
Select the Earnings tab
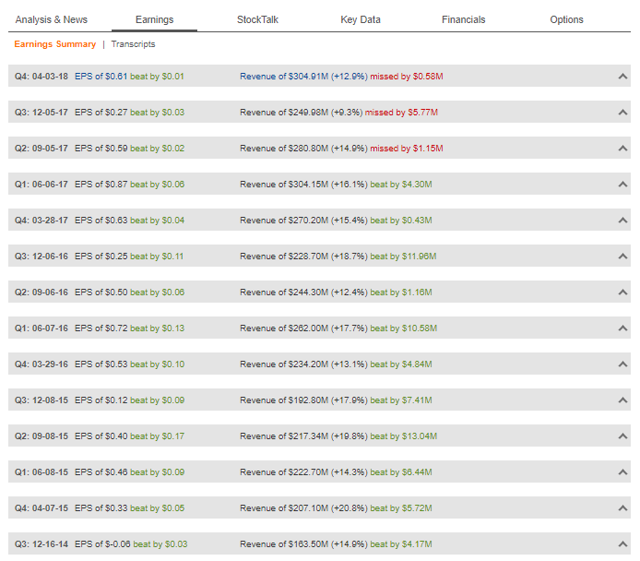coord(154,20)
